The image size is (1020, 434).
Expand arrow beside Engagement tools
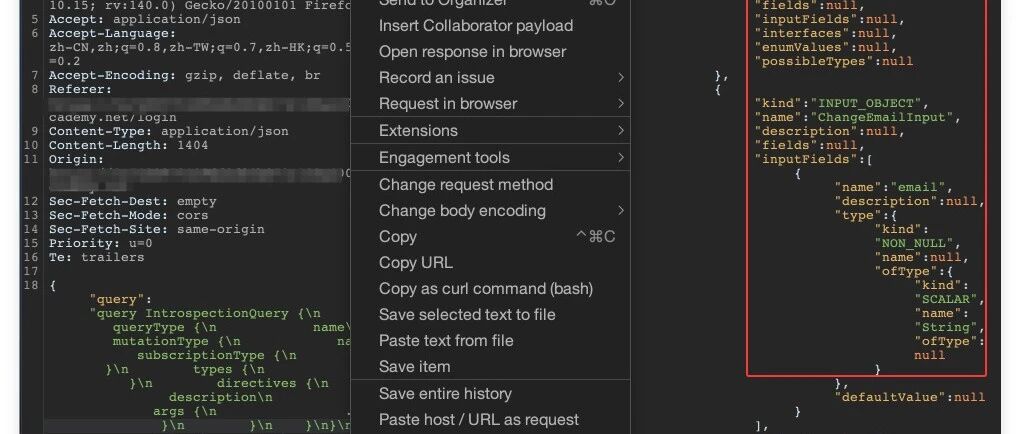pyautogui.click(x=621, y=157)
